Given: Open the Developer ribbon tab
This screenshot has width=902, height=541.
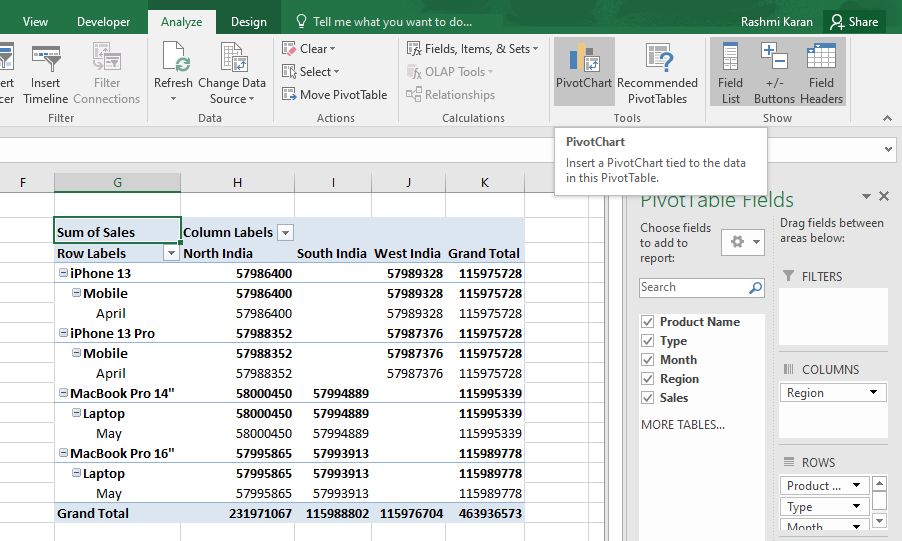Looking at the screenshot, I should point(104,22).
